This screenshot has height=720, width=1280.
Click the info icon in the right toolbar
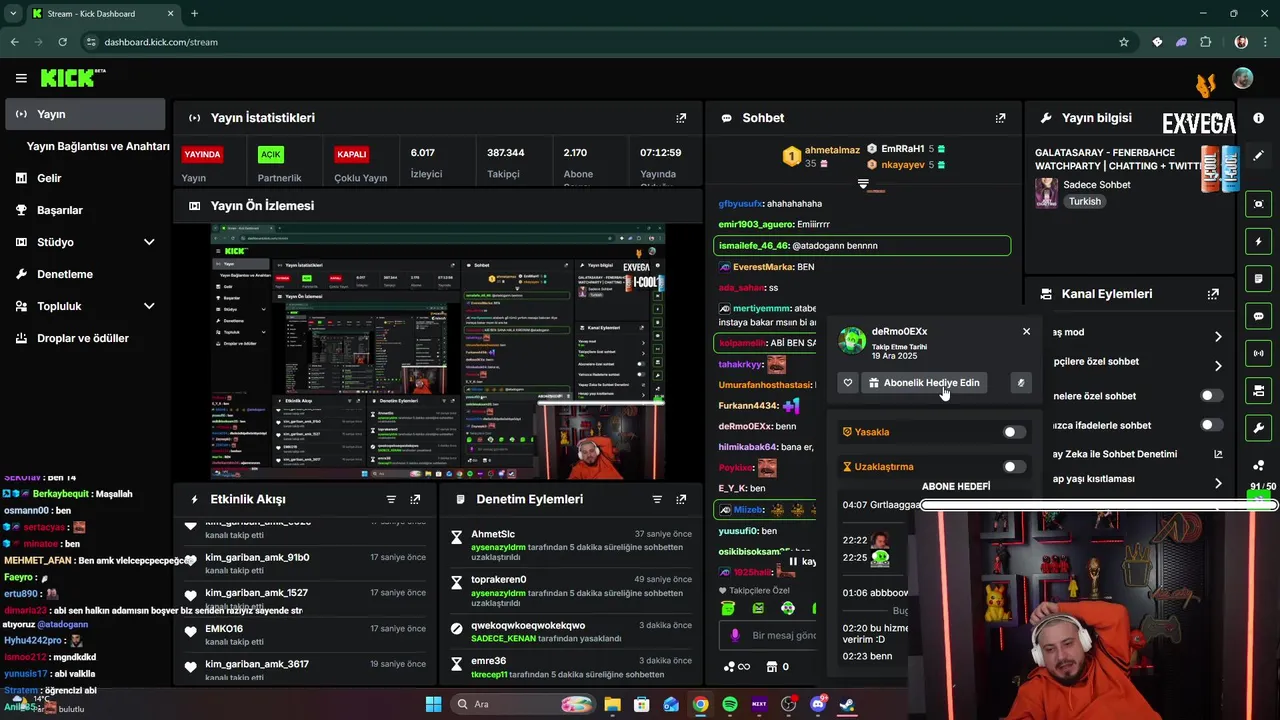(x=1258, y=118)
